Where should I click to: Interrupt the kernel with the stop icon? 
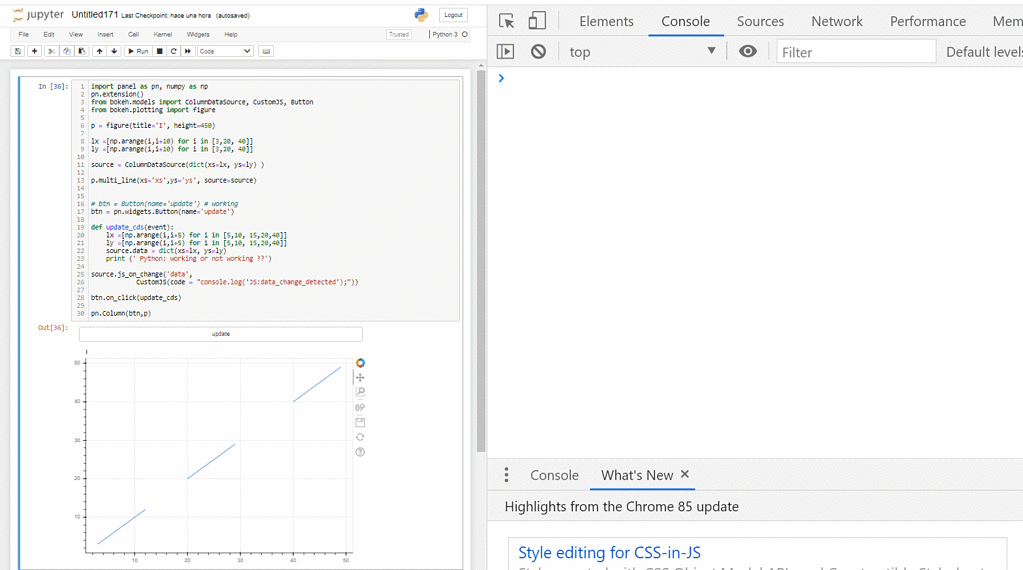[x=160, y=51]
